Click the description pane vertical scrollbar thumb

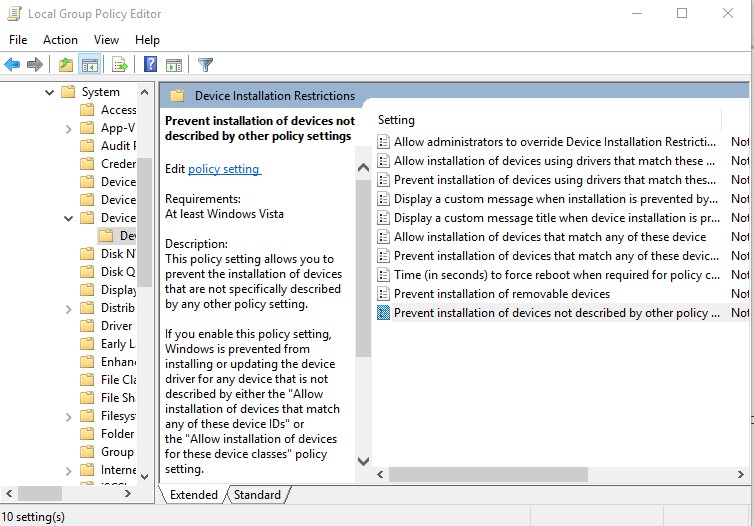point(364,268)
